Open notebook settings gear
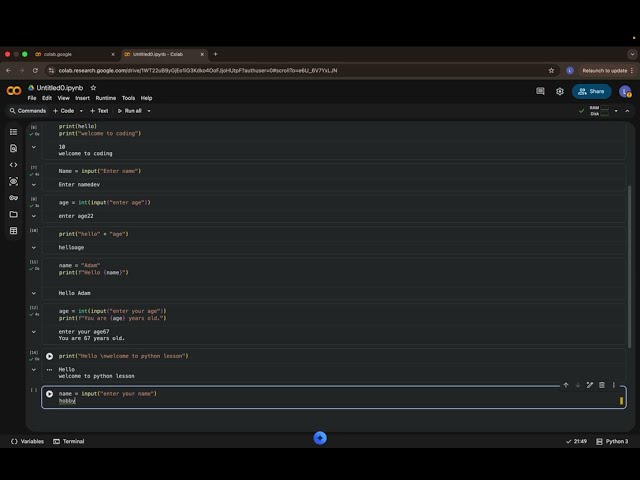Viewport: 640px width, 480px height. (560, 91)
